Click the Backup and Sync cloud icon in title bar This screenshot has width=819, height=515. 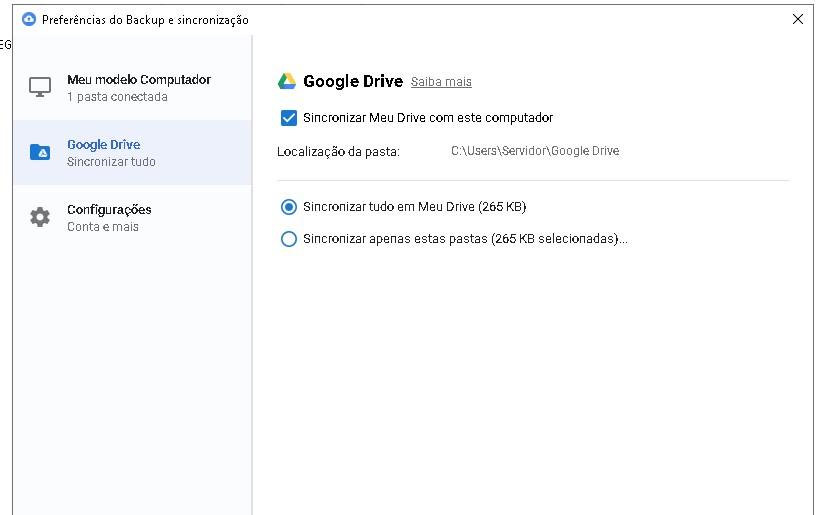[29, 19]
